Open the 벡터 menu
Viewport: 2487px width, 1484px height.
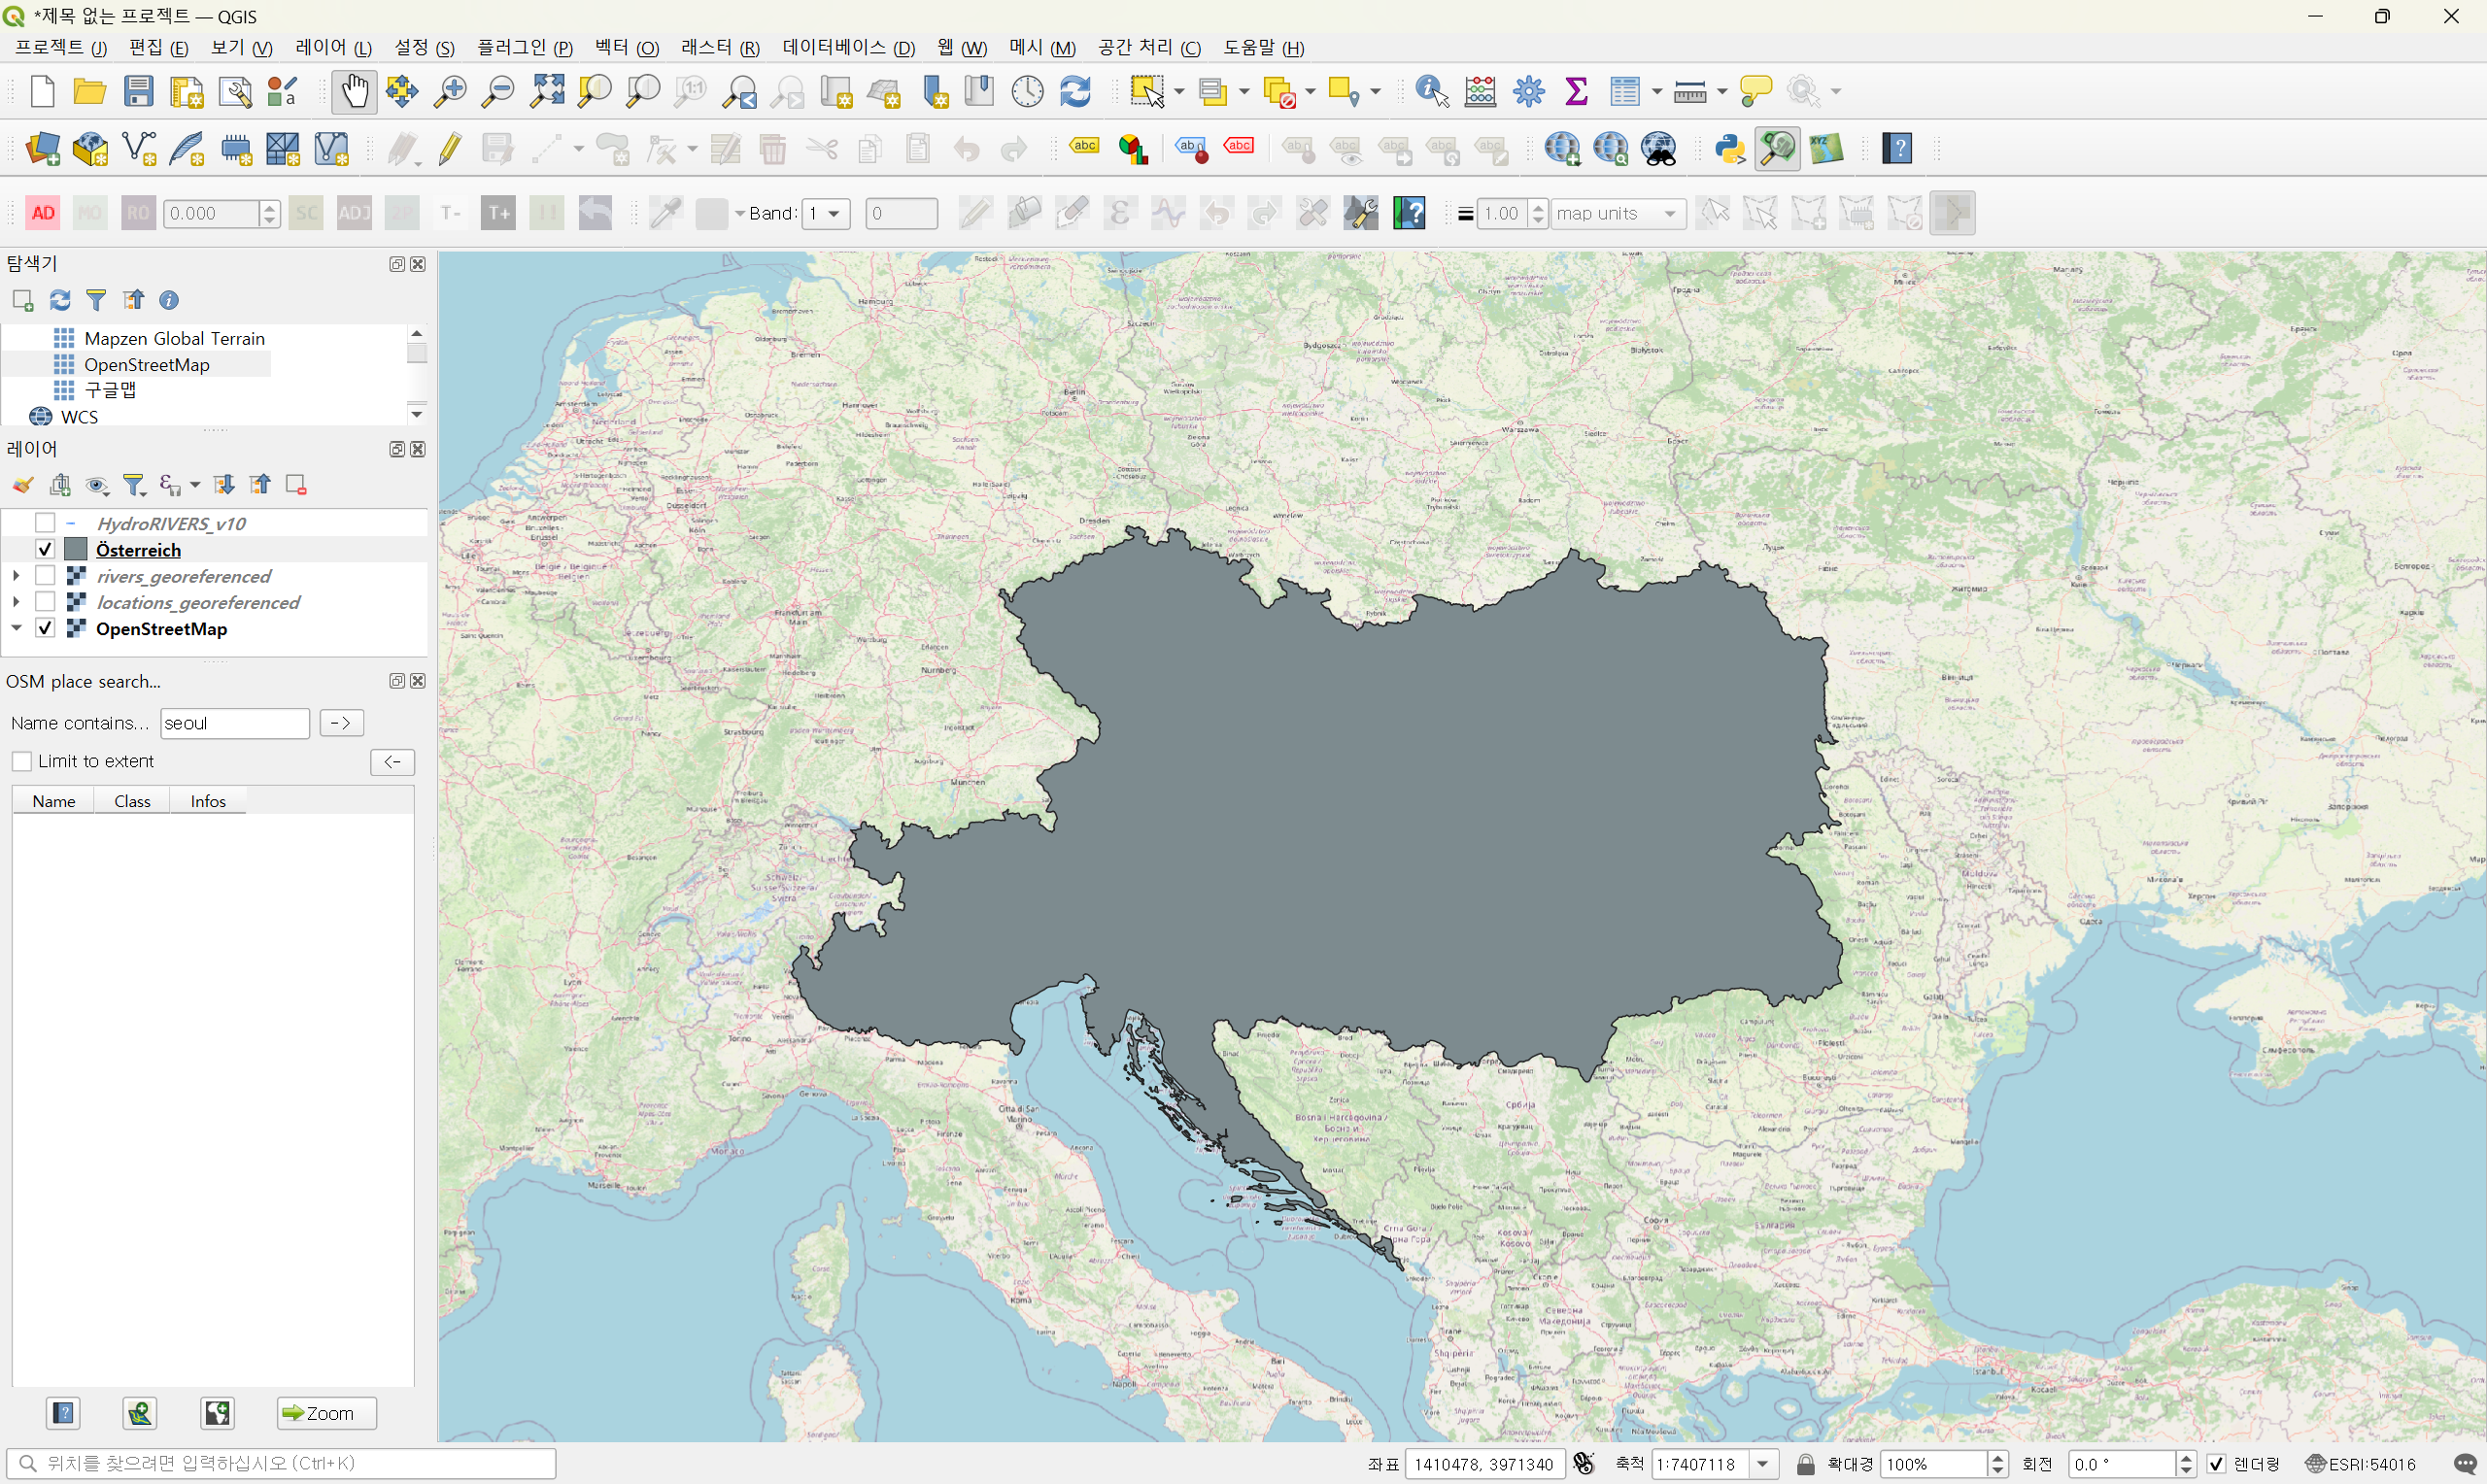point(627,47)
